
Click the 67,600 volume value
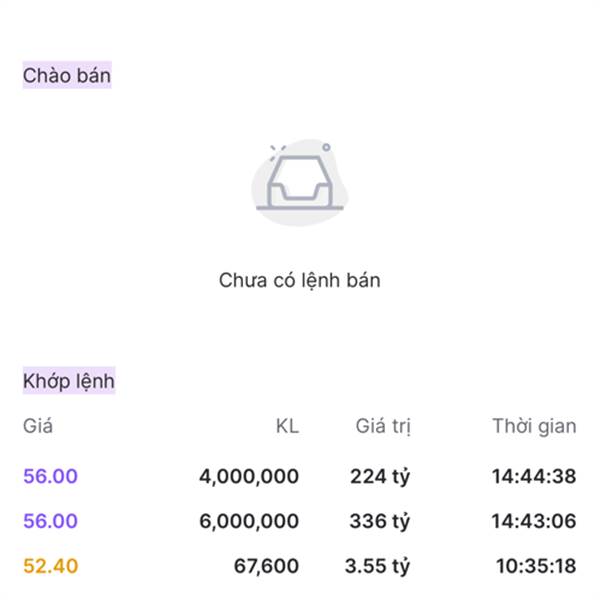coord(266,566)
